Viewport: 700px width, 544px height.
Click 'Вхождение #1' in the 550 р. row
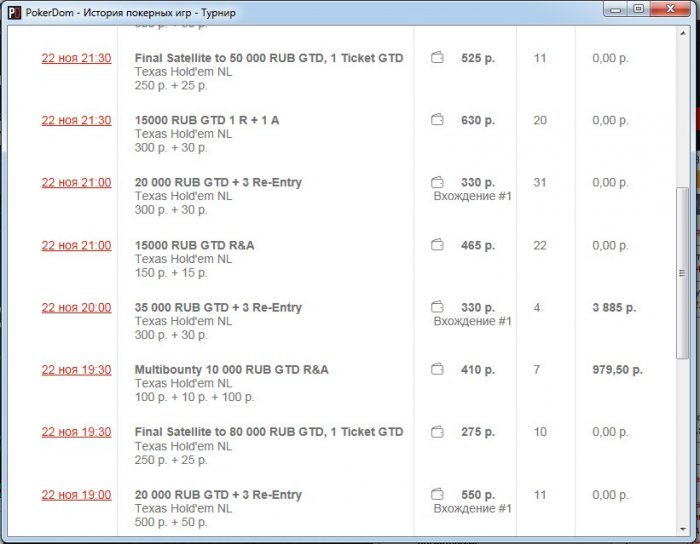[x=472, y=508]
